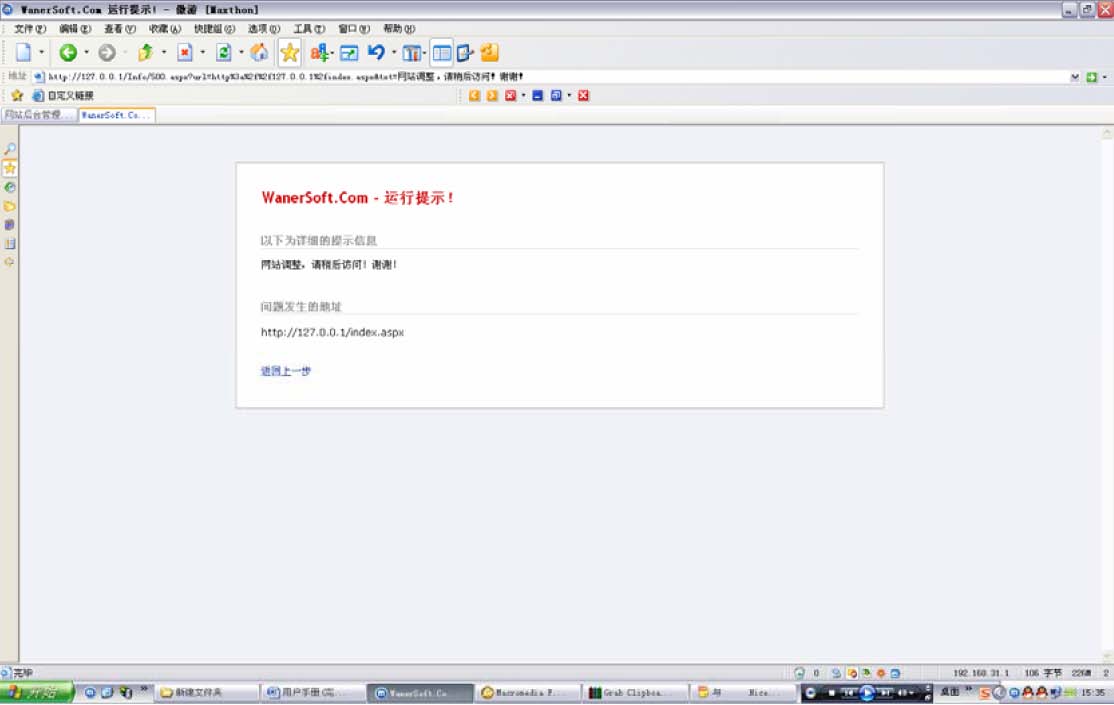
Task: Follow the 返回上一步 link
Action: (286, 371)
